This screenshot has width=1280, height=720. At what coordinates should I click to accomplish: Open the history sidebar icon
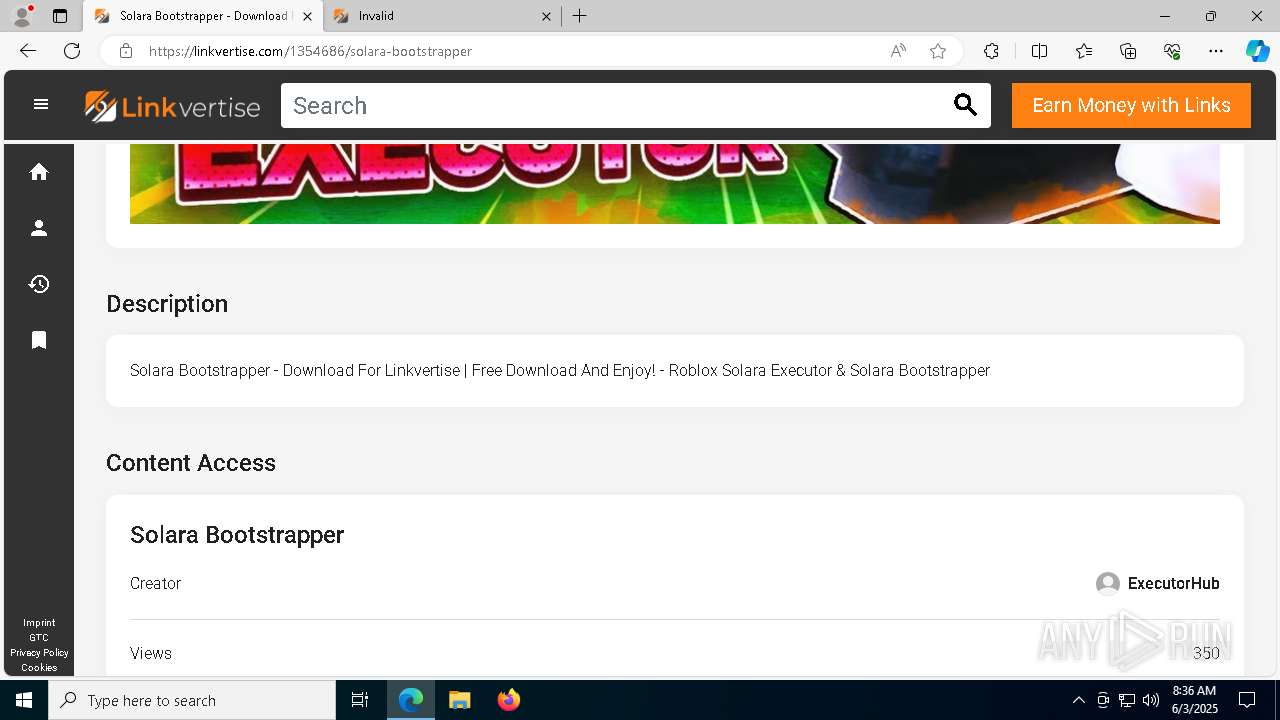point(39,284)
